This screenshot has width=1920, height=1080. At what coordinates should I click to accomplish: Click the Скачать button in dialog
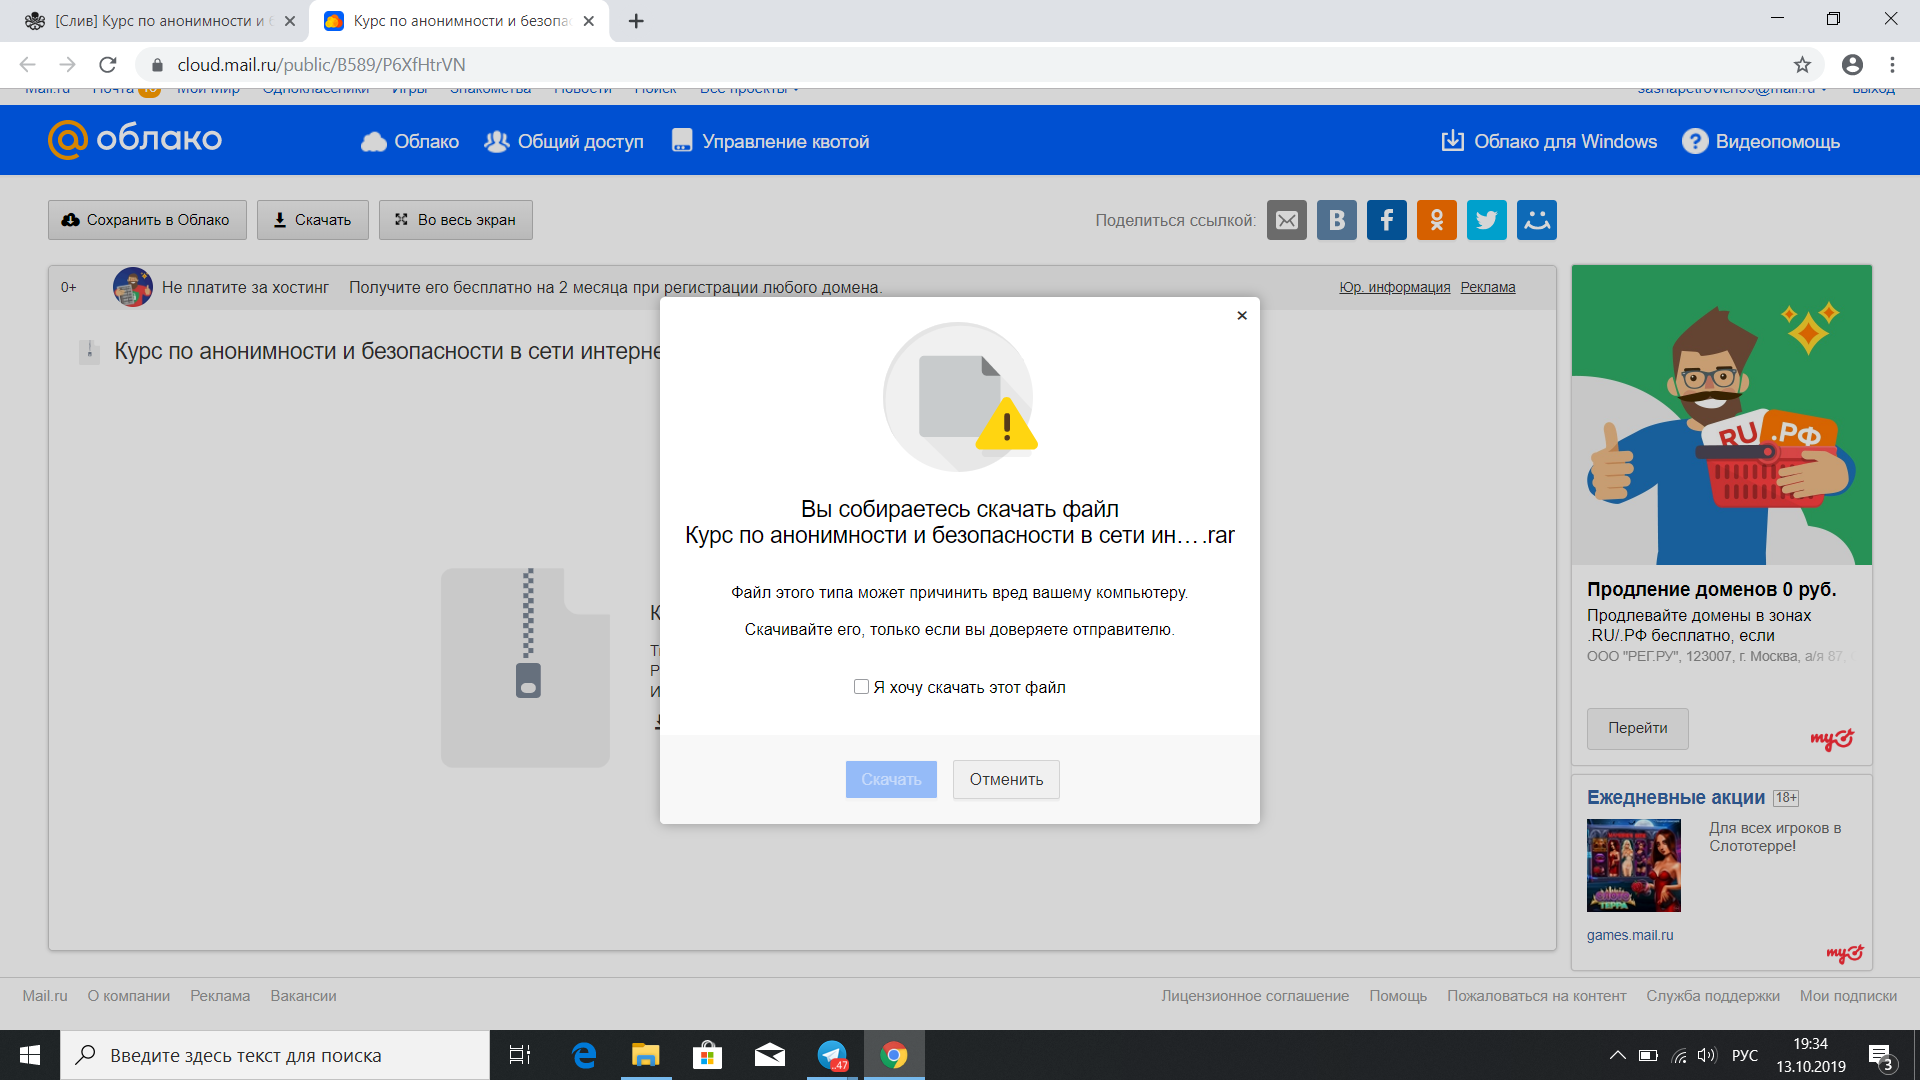(891, 780)
